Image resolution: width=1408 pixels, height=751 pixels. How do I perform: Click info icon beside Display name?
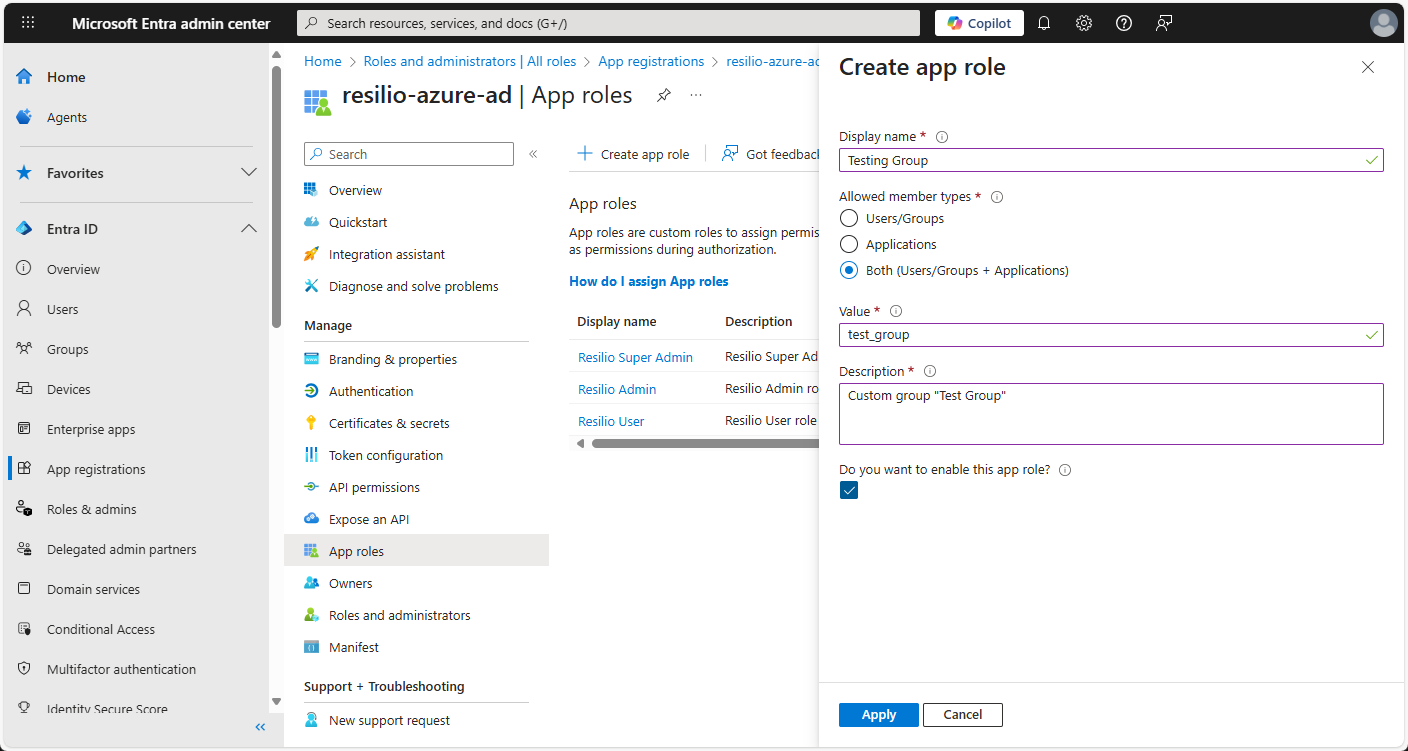tap(942, 137)
